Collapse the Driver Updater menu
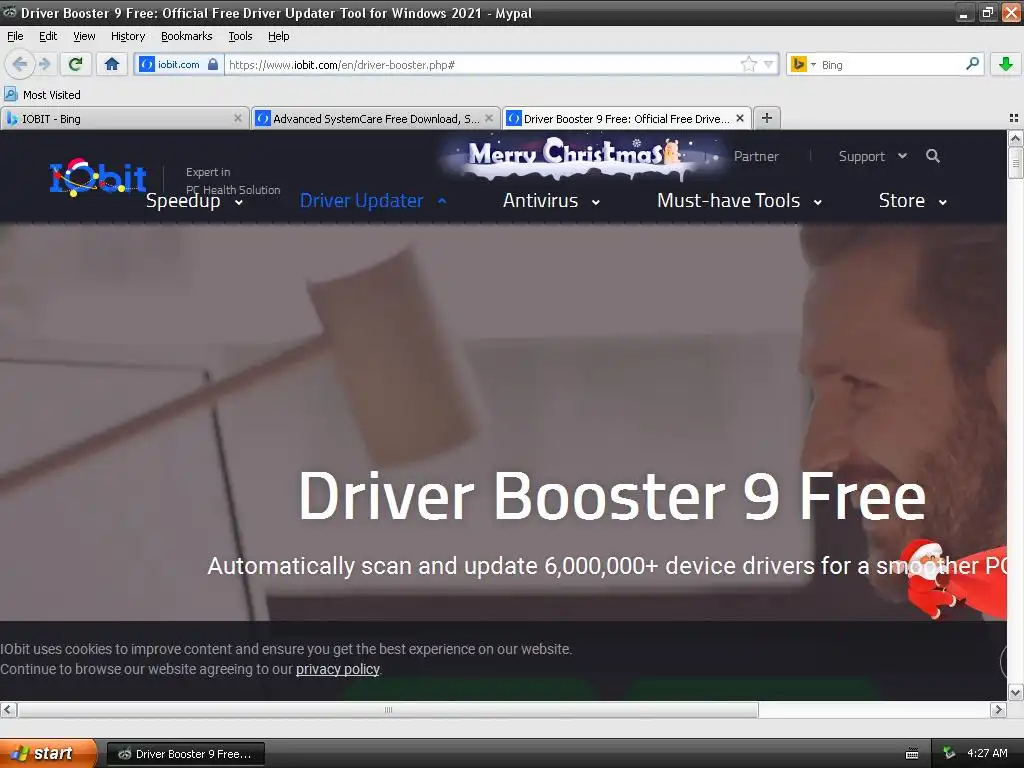1024x768 pixels. coord(373,200)
